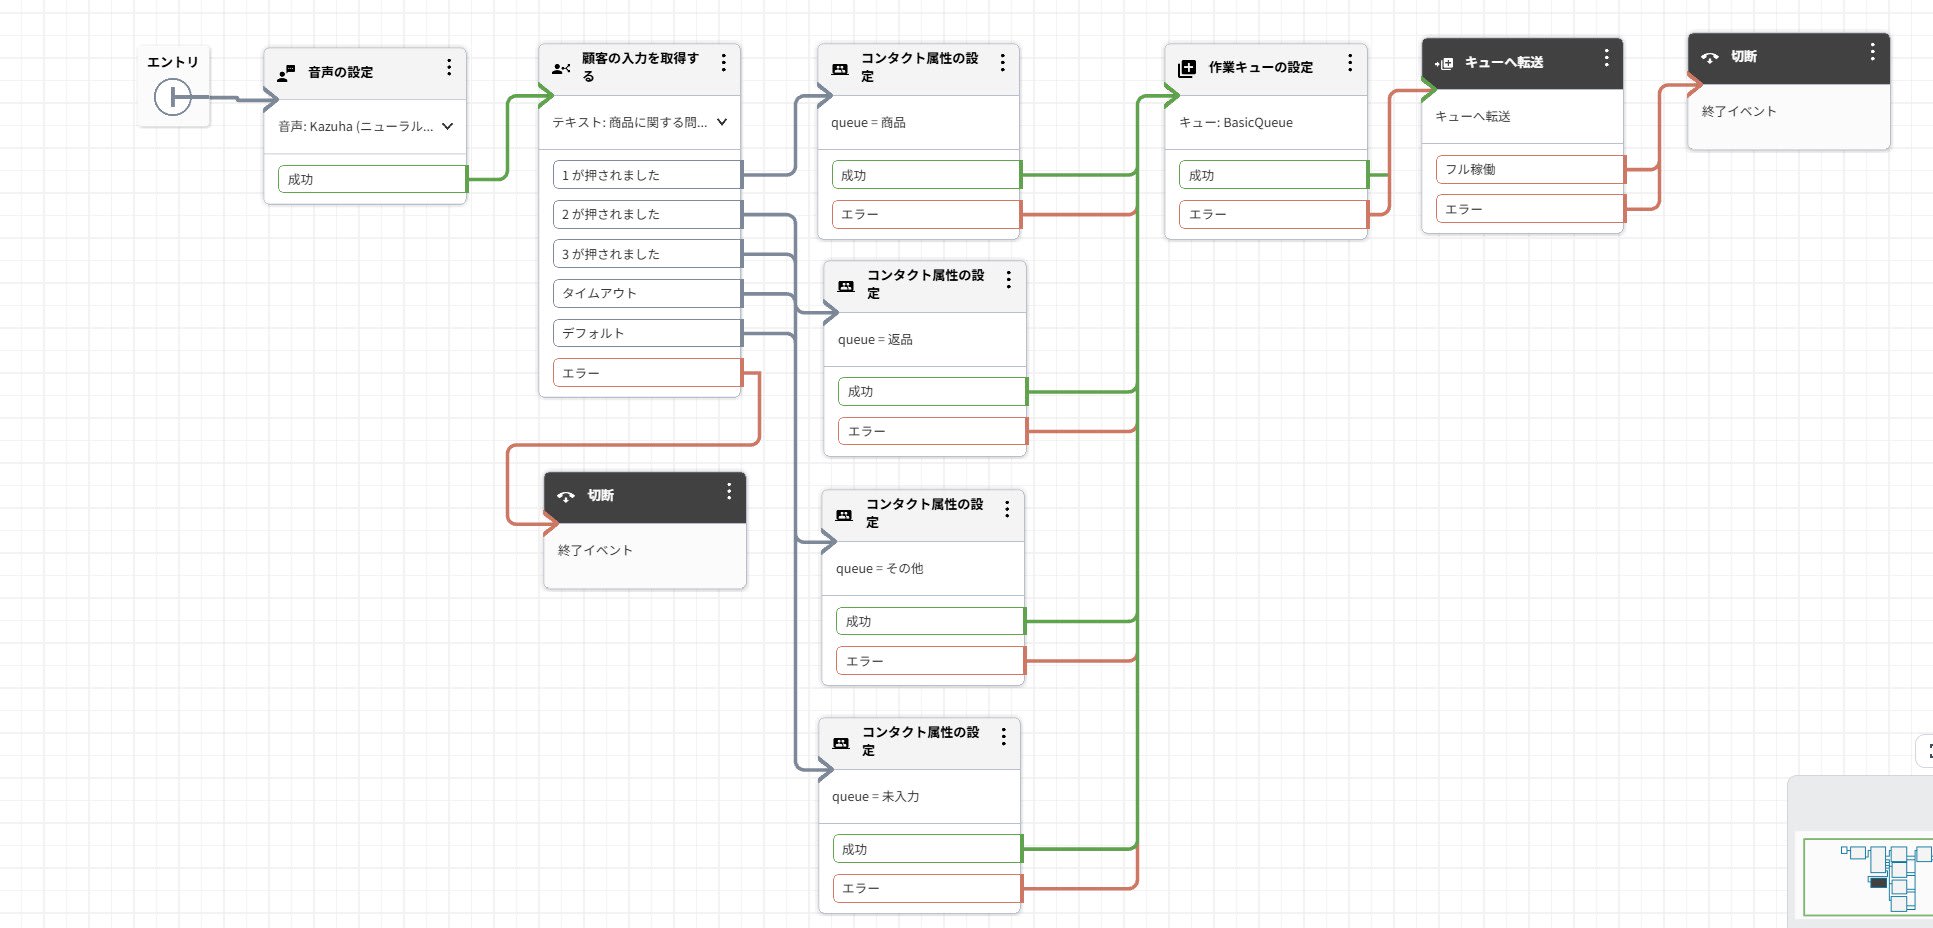The width and height of the screenshot is (1933, 928).
Task: Select エラー branch of キューへ転送 block
Action: (x=1530, y=209)
